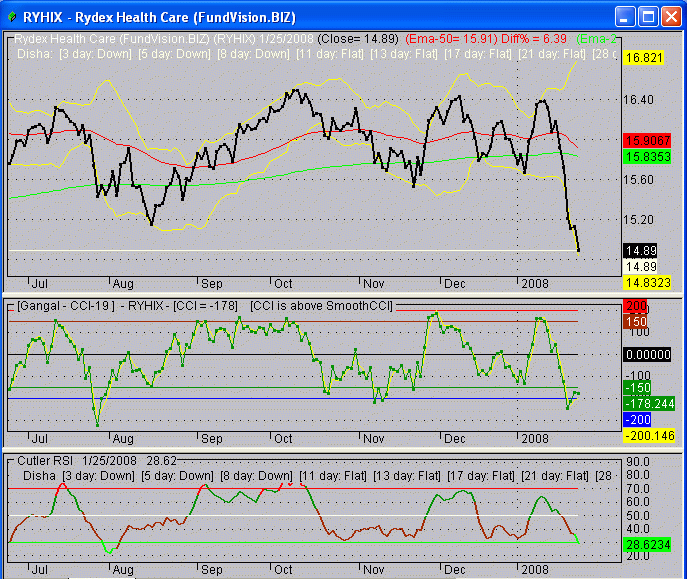Click the [11 day: Flat] text in the top chart header

tap(329, 54)
